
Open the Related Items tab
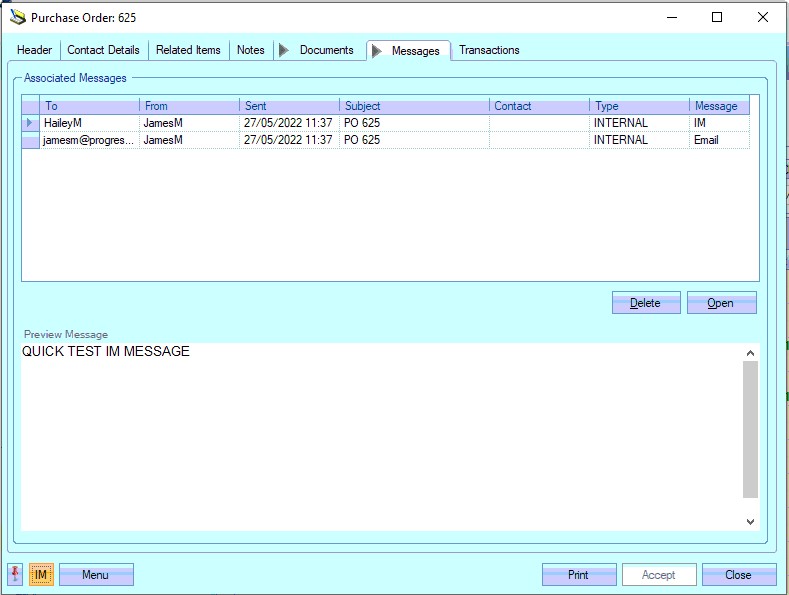pyautogui.click(x=188, y=50)
